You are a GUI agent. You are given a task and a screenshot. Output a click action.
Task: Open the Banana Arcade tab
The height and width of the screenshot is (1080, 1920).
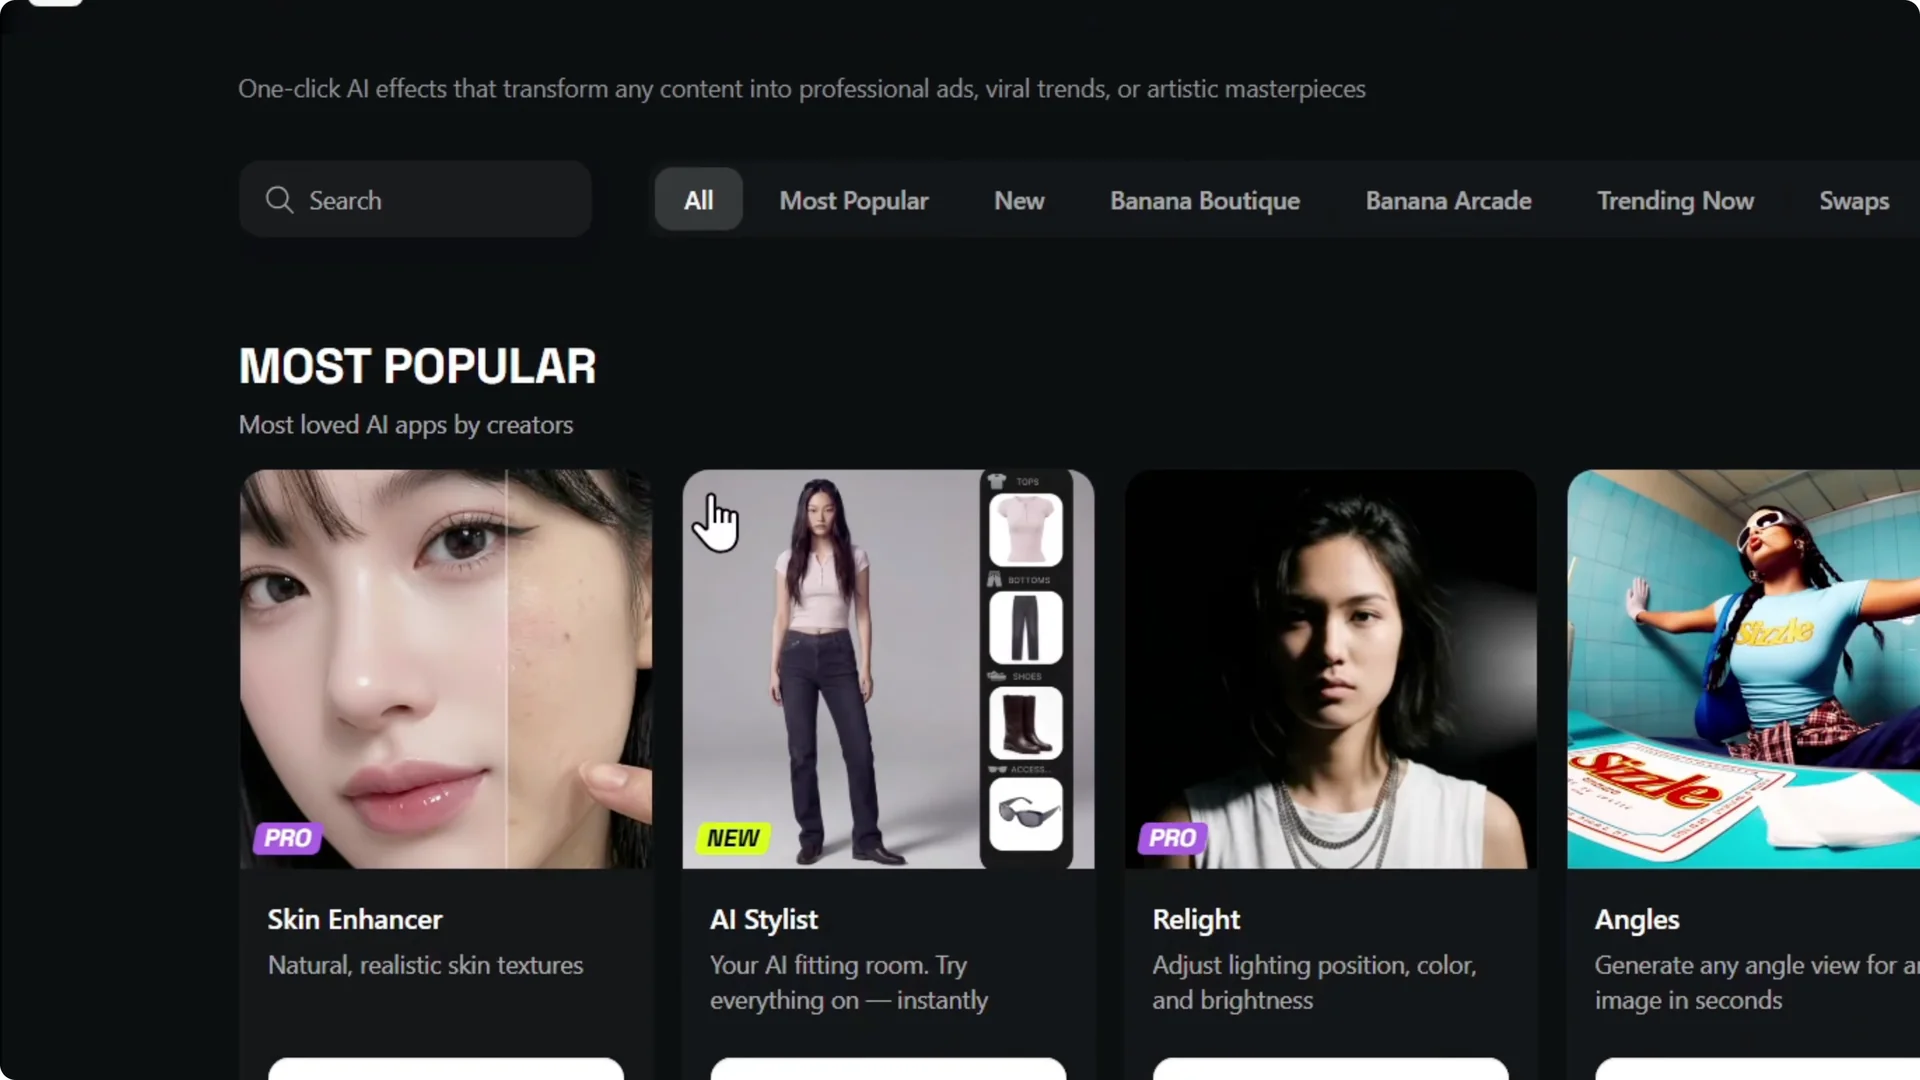coord(1448,200)
